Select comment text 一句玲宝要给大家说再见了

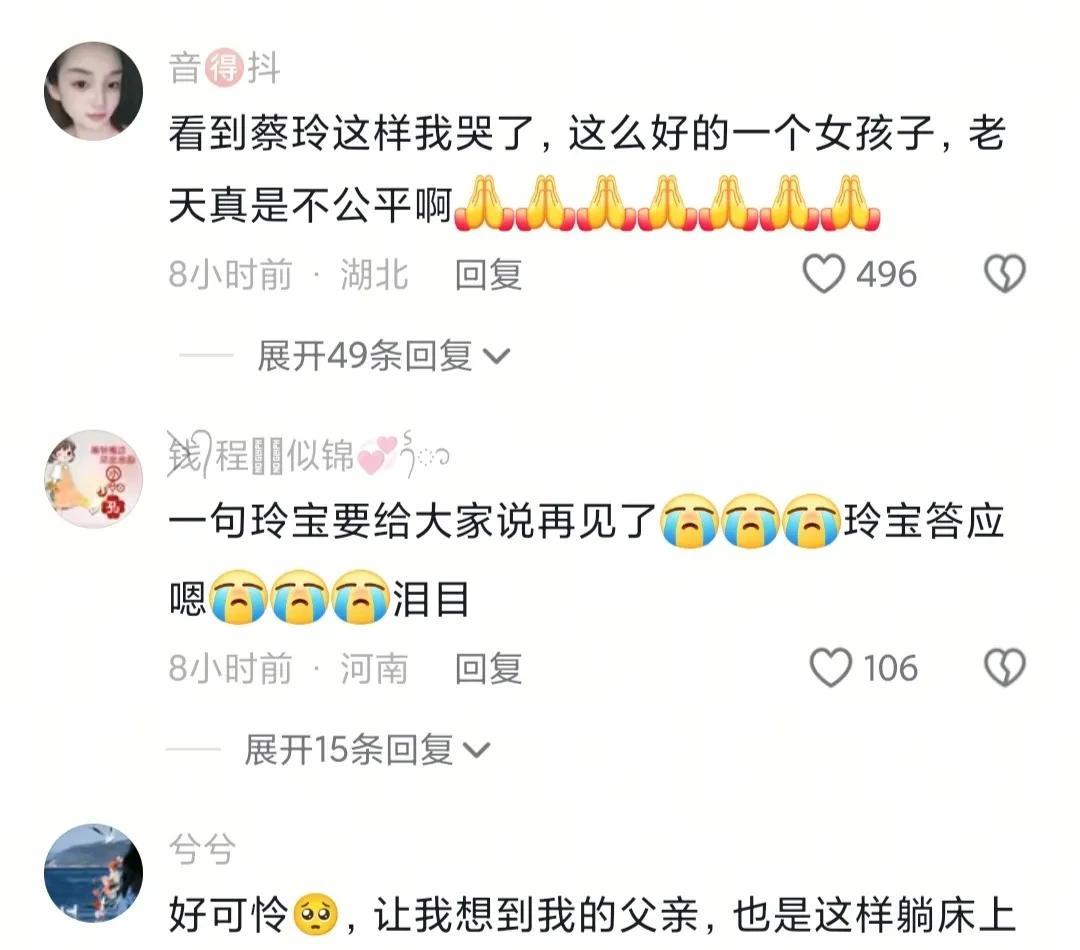412,520
